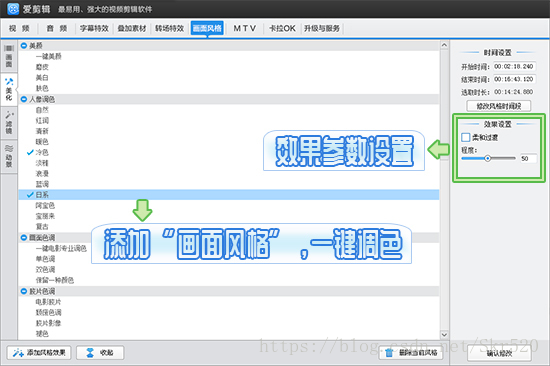Click the 删除当前风格 button
Viewport: 550px width, 366px height.
point(411,353)
